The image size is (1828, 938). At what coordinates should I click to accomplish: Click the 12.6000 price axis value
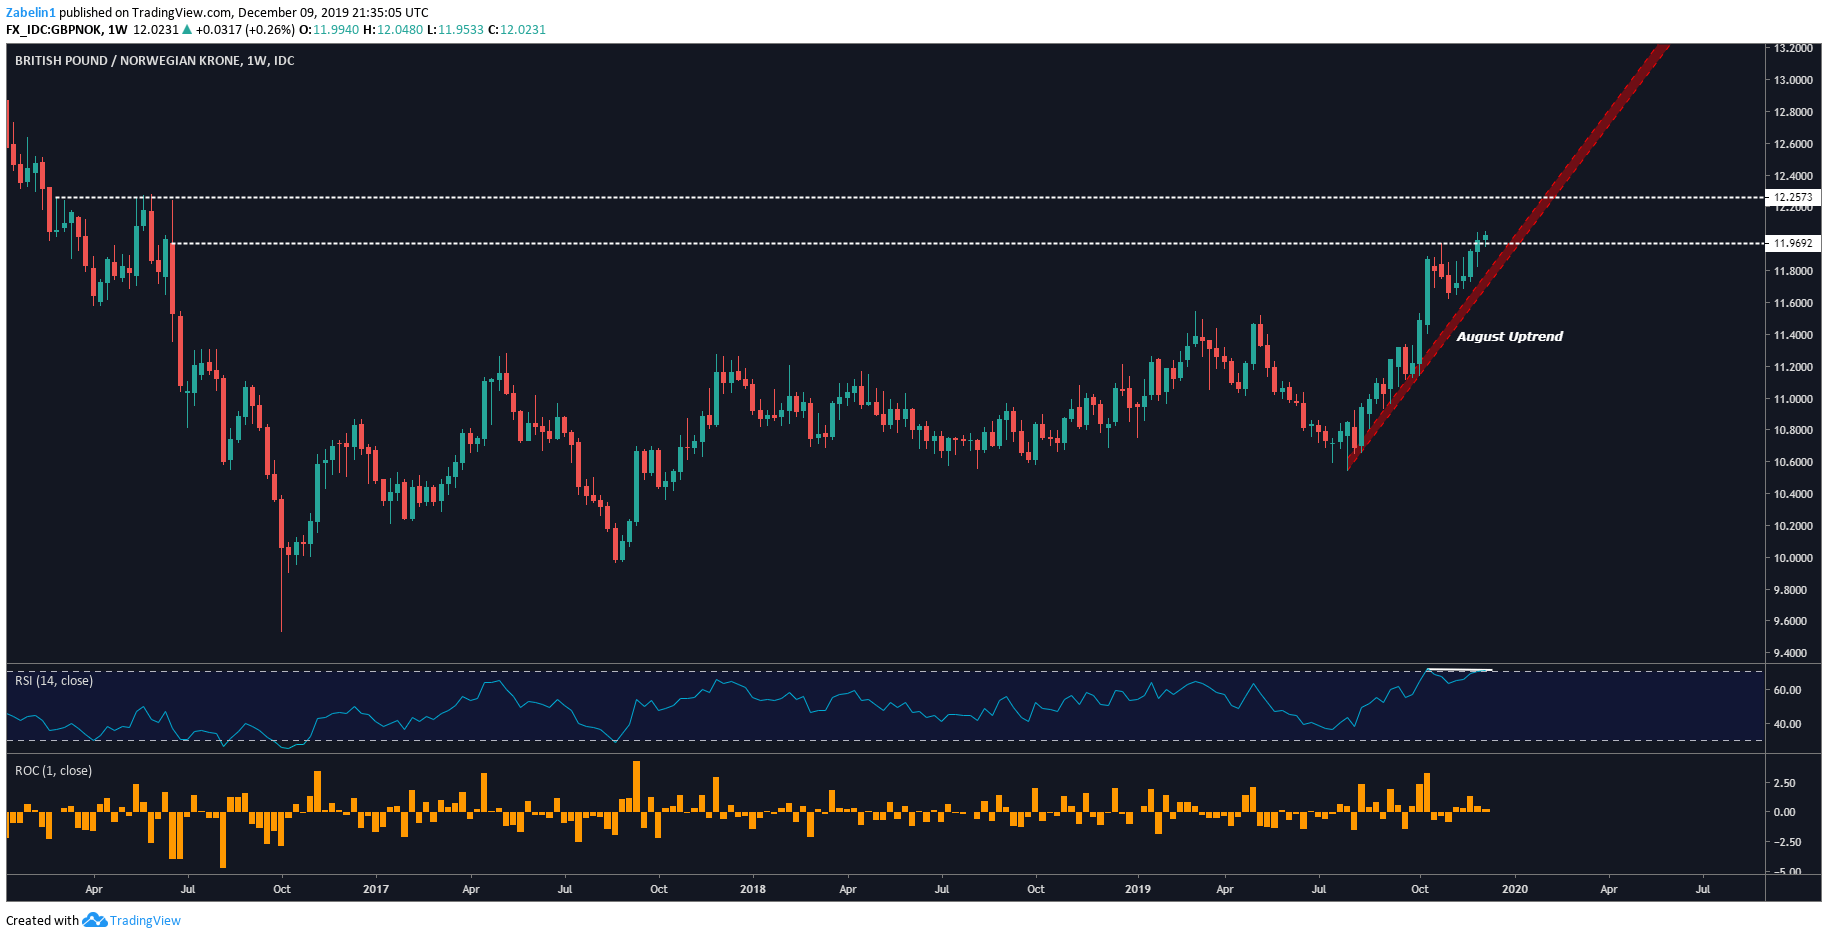(x=1793, y=144)
